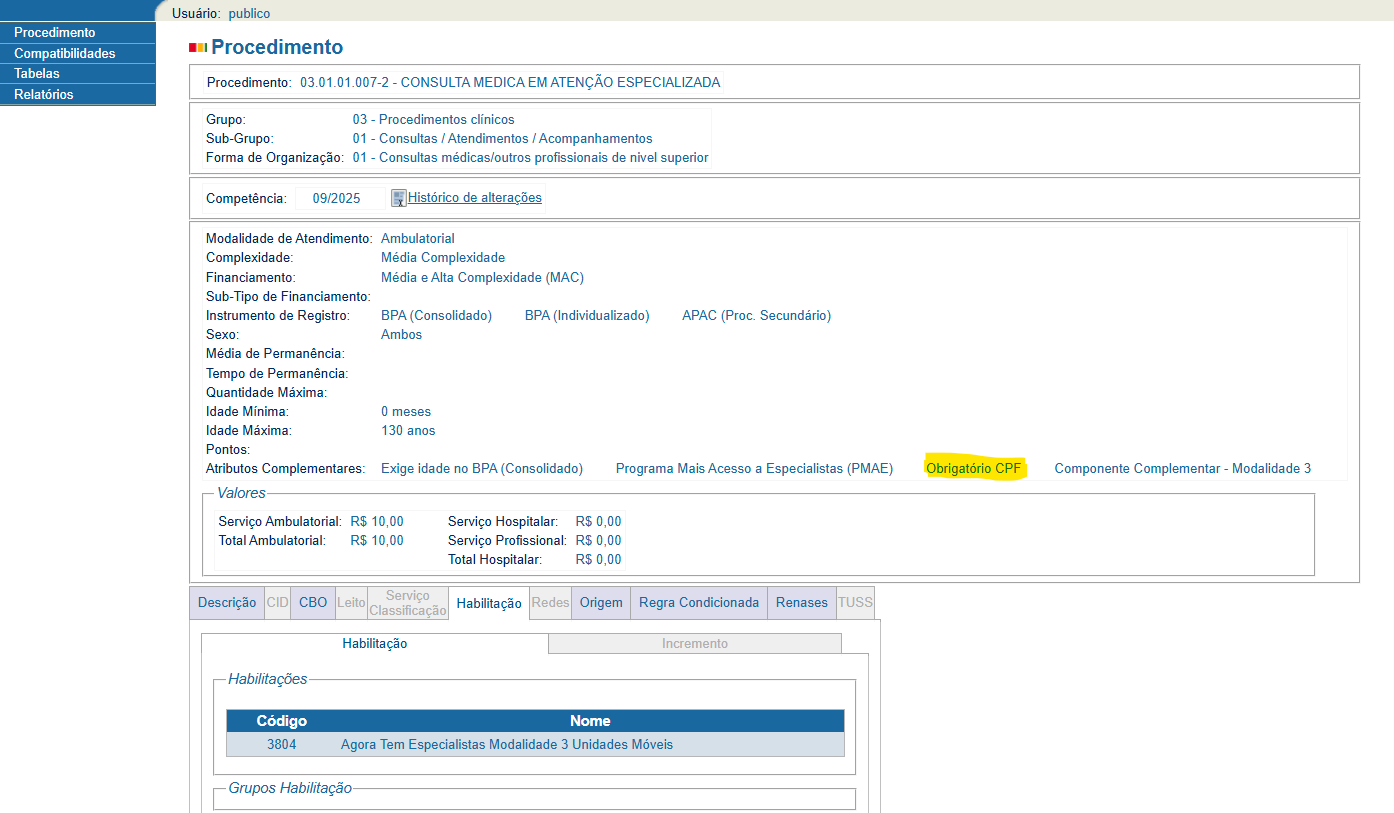The width and height of the screenshot is (1394, 813).
Task: Select row Agora Tem Especialistas Modalidade 3 Unidades Móveis
Action: [x=535, y=745]
